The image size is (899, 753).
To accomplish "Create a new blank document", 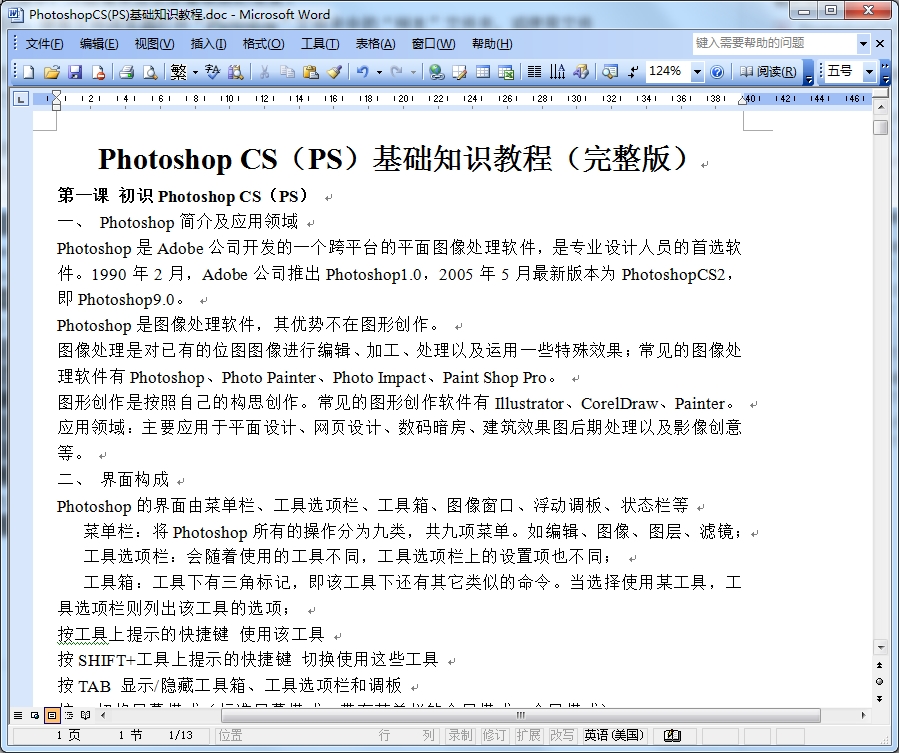I will 28,72.
